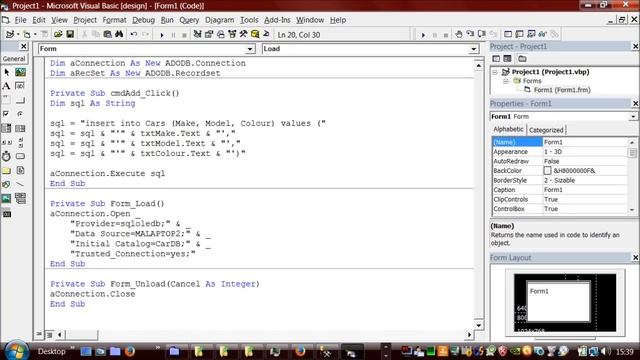640x360 pixels.
Task: Click View Code in the Project panel
Action: point(496,59)
